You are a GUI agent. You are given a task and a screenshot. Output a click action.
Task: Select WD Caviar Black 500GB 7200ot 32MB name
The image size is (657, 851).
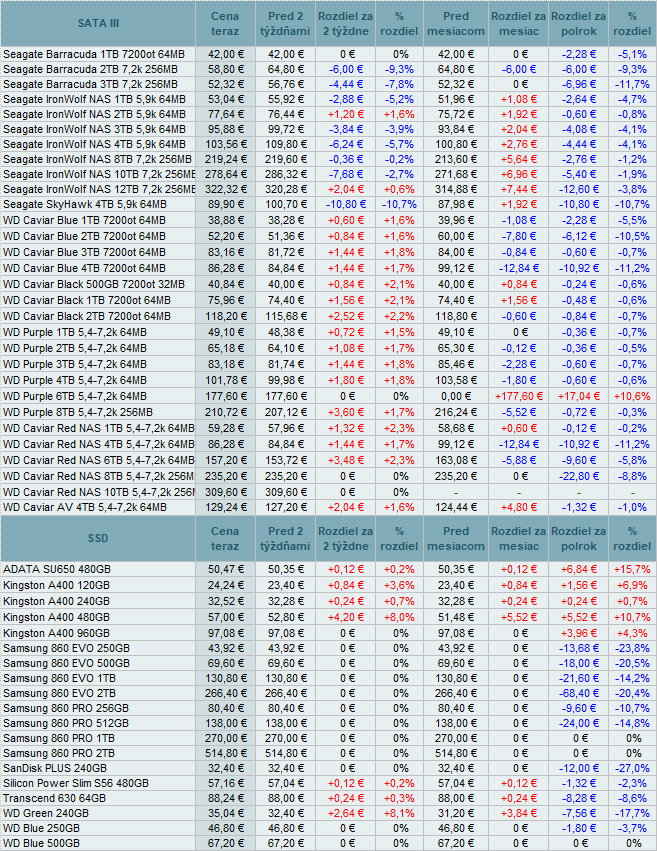(x=94, y=284)
